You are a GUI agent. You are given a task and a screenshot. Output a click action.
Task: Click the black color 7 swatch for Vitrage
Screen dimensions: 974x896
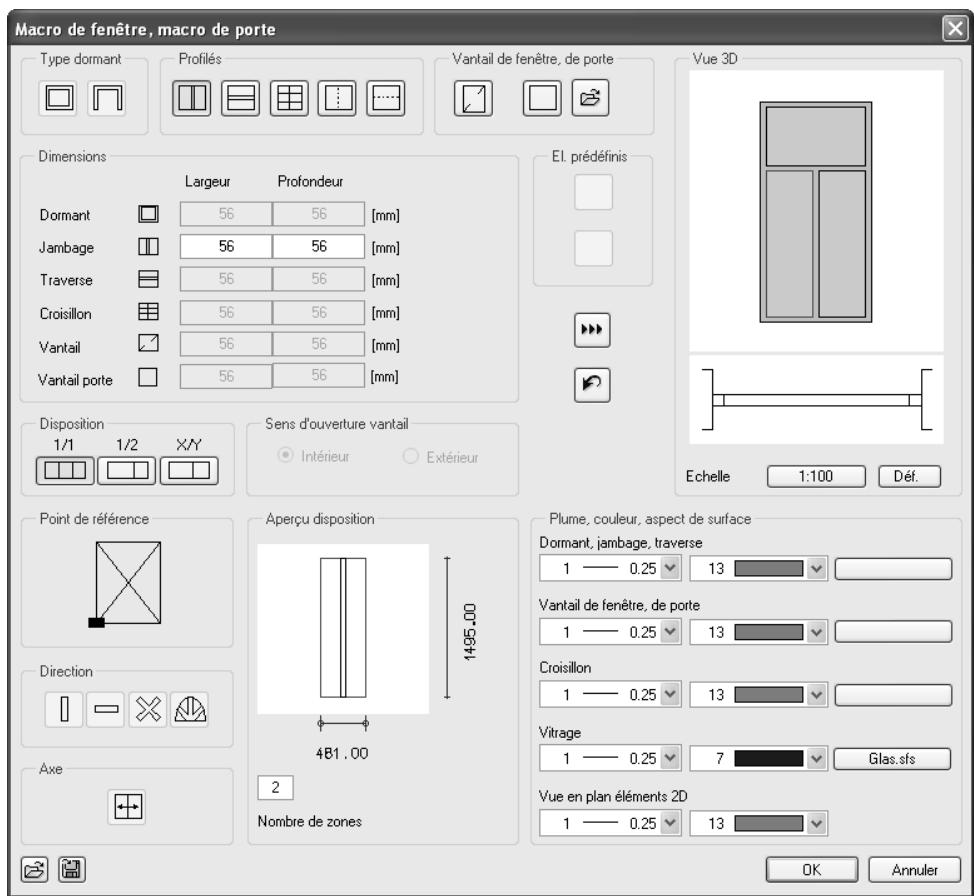pyautogui.click(x=768, y=759)
